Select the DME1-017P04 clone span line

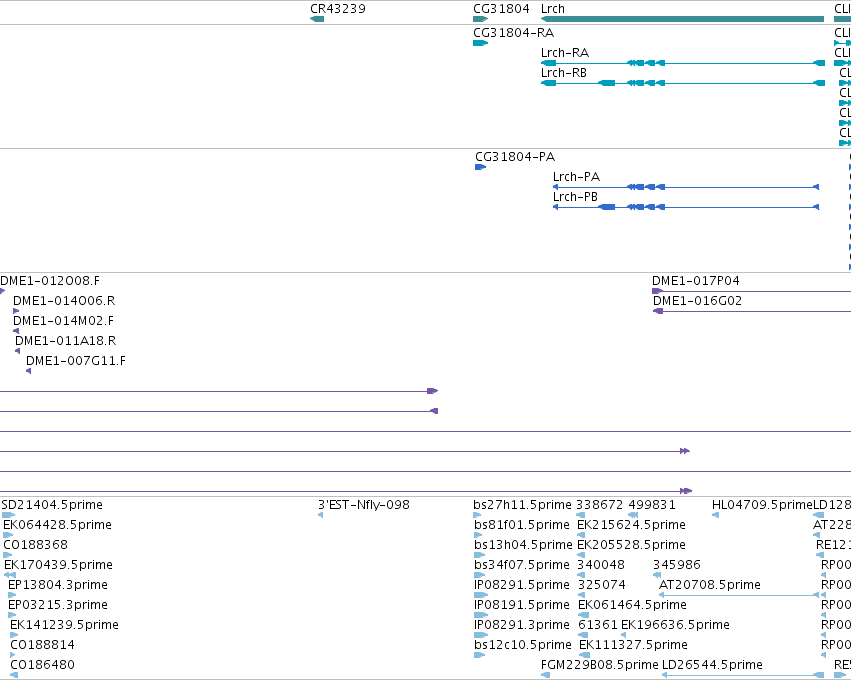pos(751,291)
